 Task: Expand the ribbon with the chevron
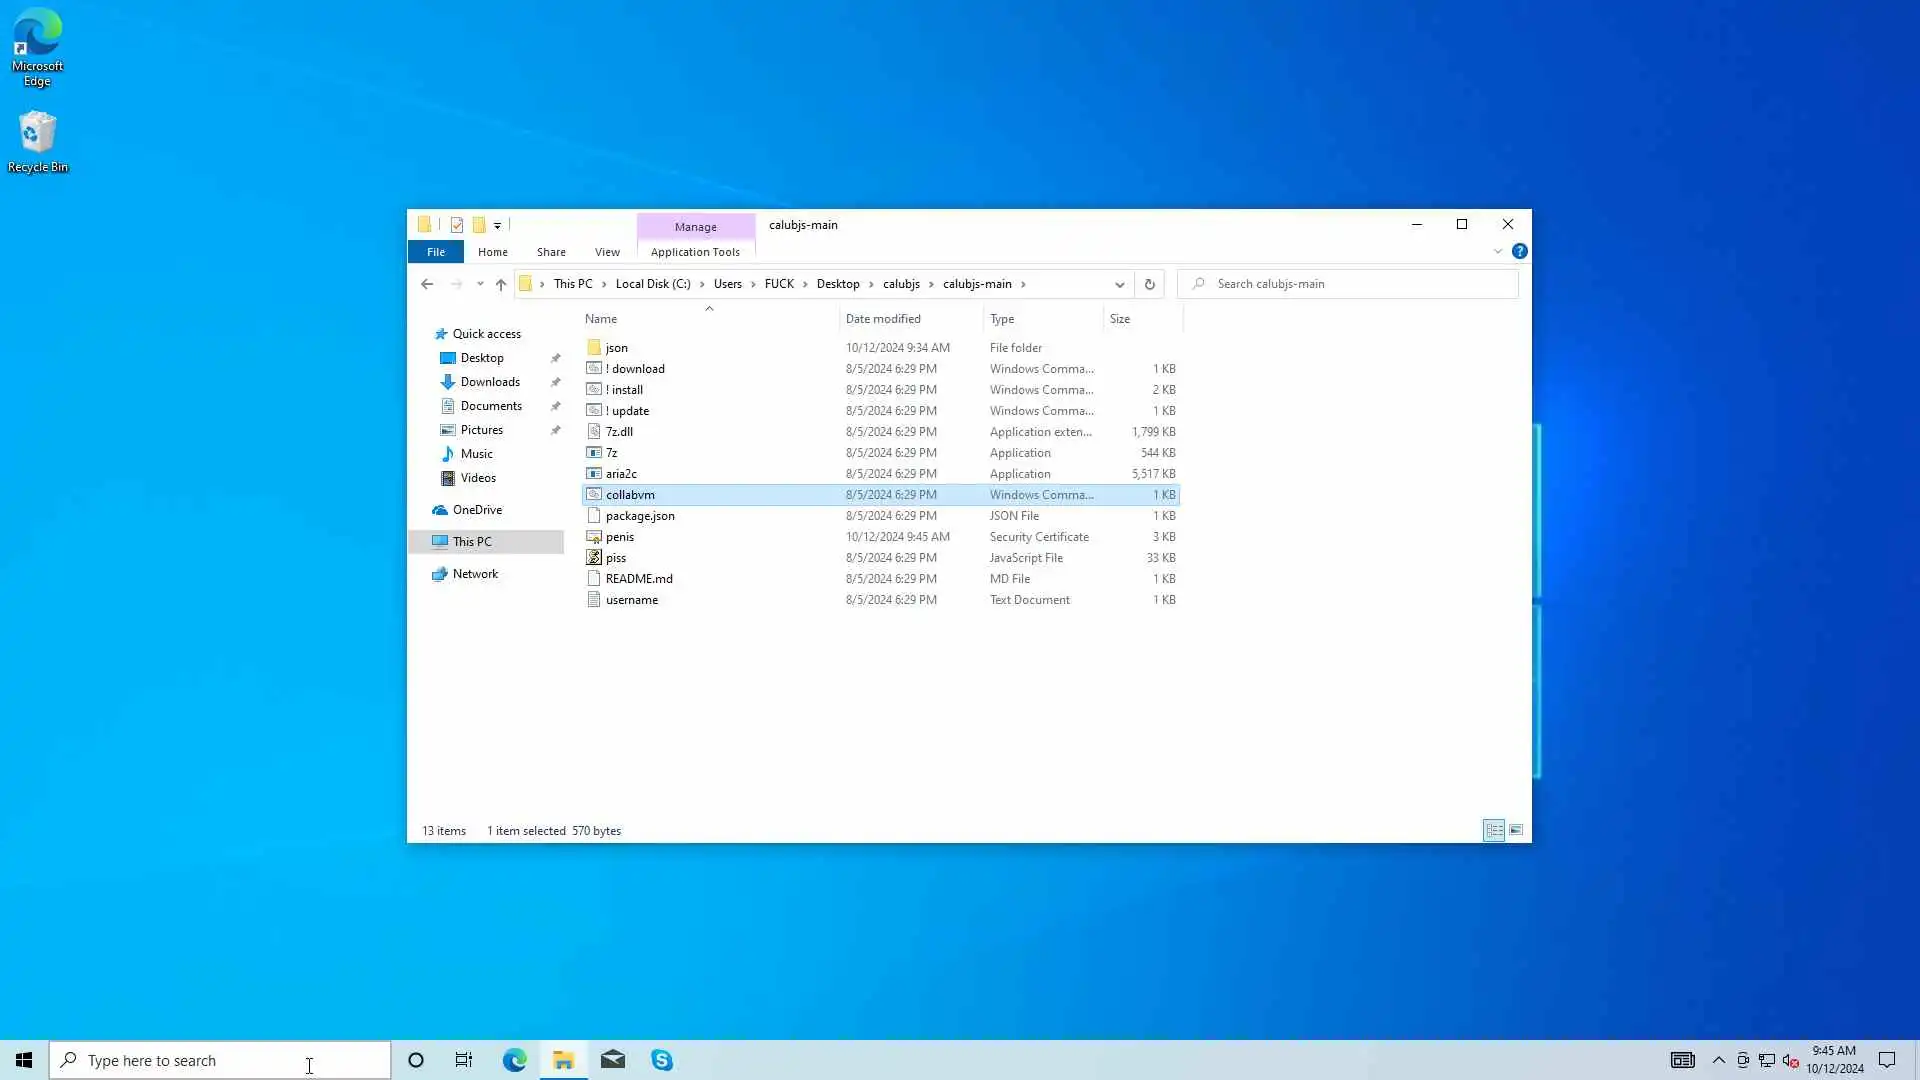tap(1498, 251)
